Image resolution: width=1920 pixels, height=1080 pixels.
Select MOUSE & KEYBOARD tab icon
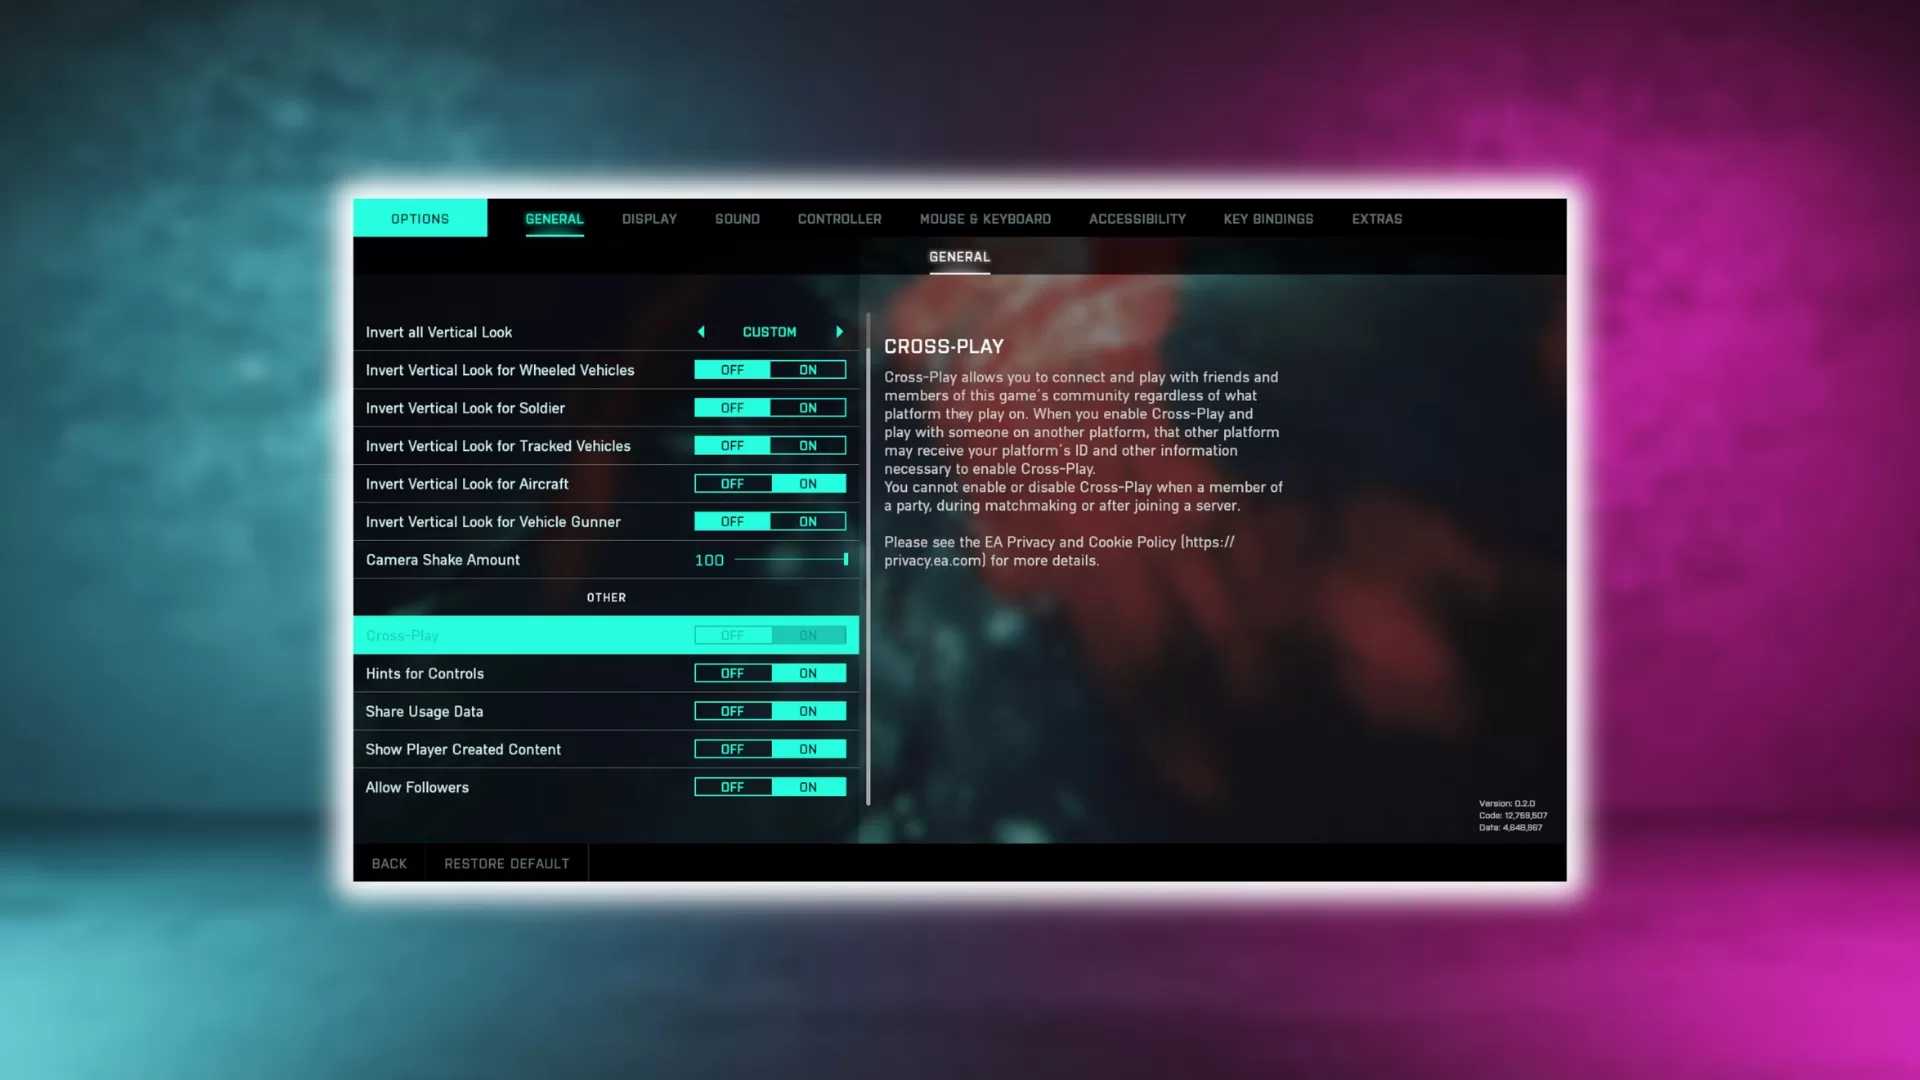point(985,218)
